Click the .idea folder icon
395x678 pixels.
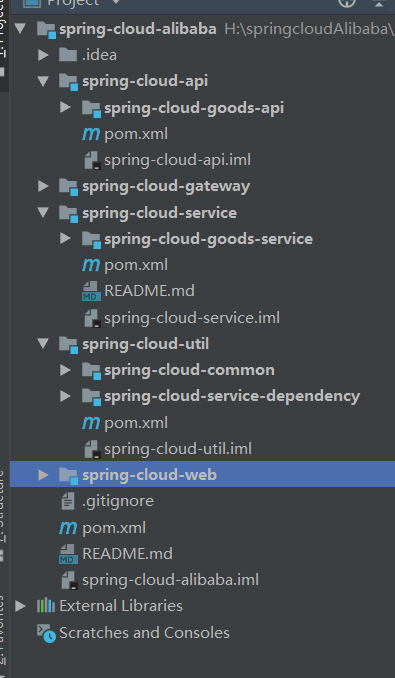pyautogui.click(x=68, y=55)
